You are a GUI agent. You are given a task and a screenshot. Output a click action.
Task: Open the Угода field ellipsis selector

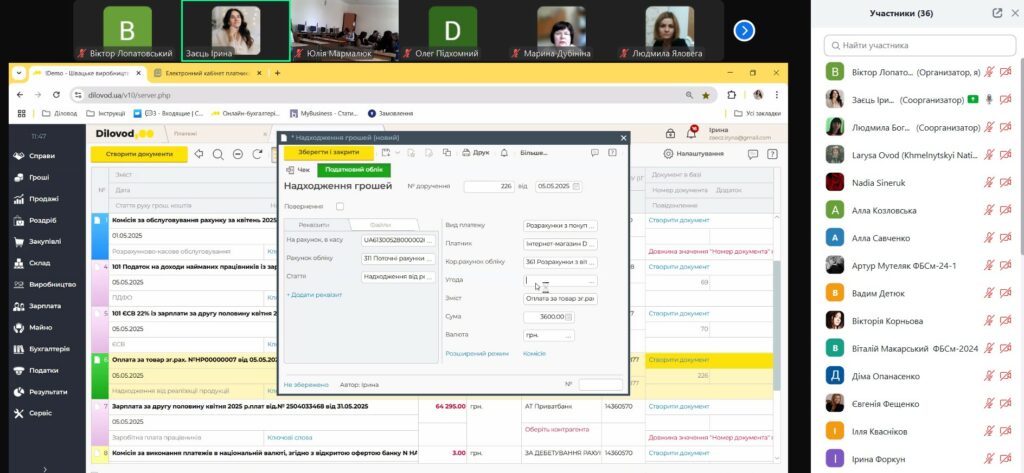(592, 280)
